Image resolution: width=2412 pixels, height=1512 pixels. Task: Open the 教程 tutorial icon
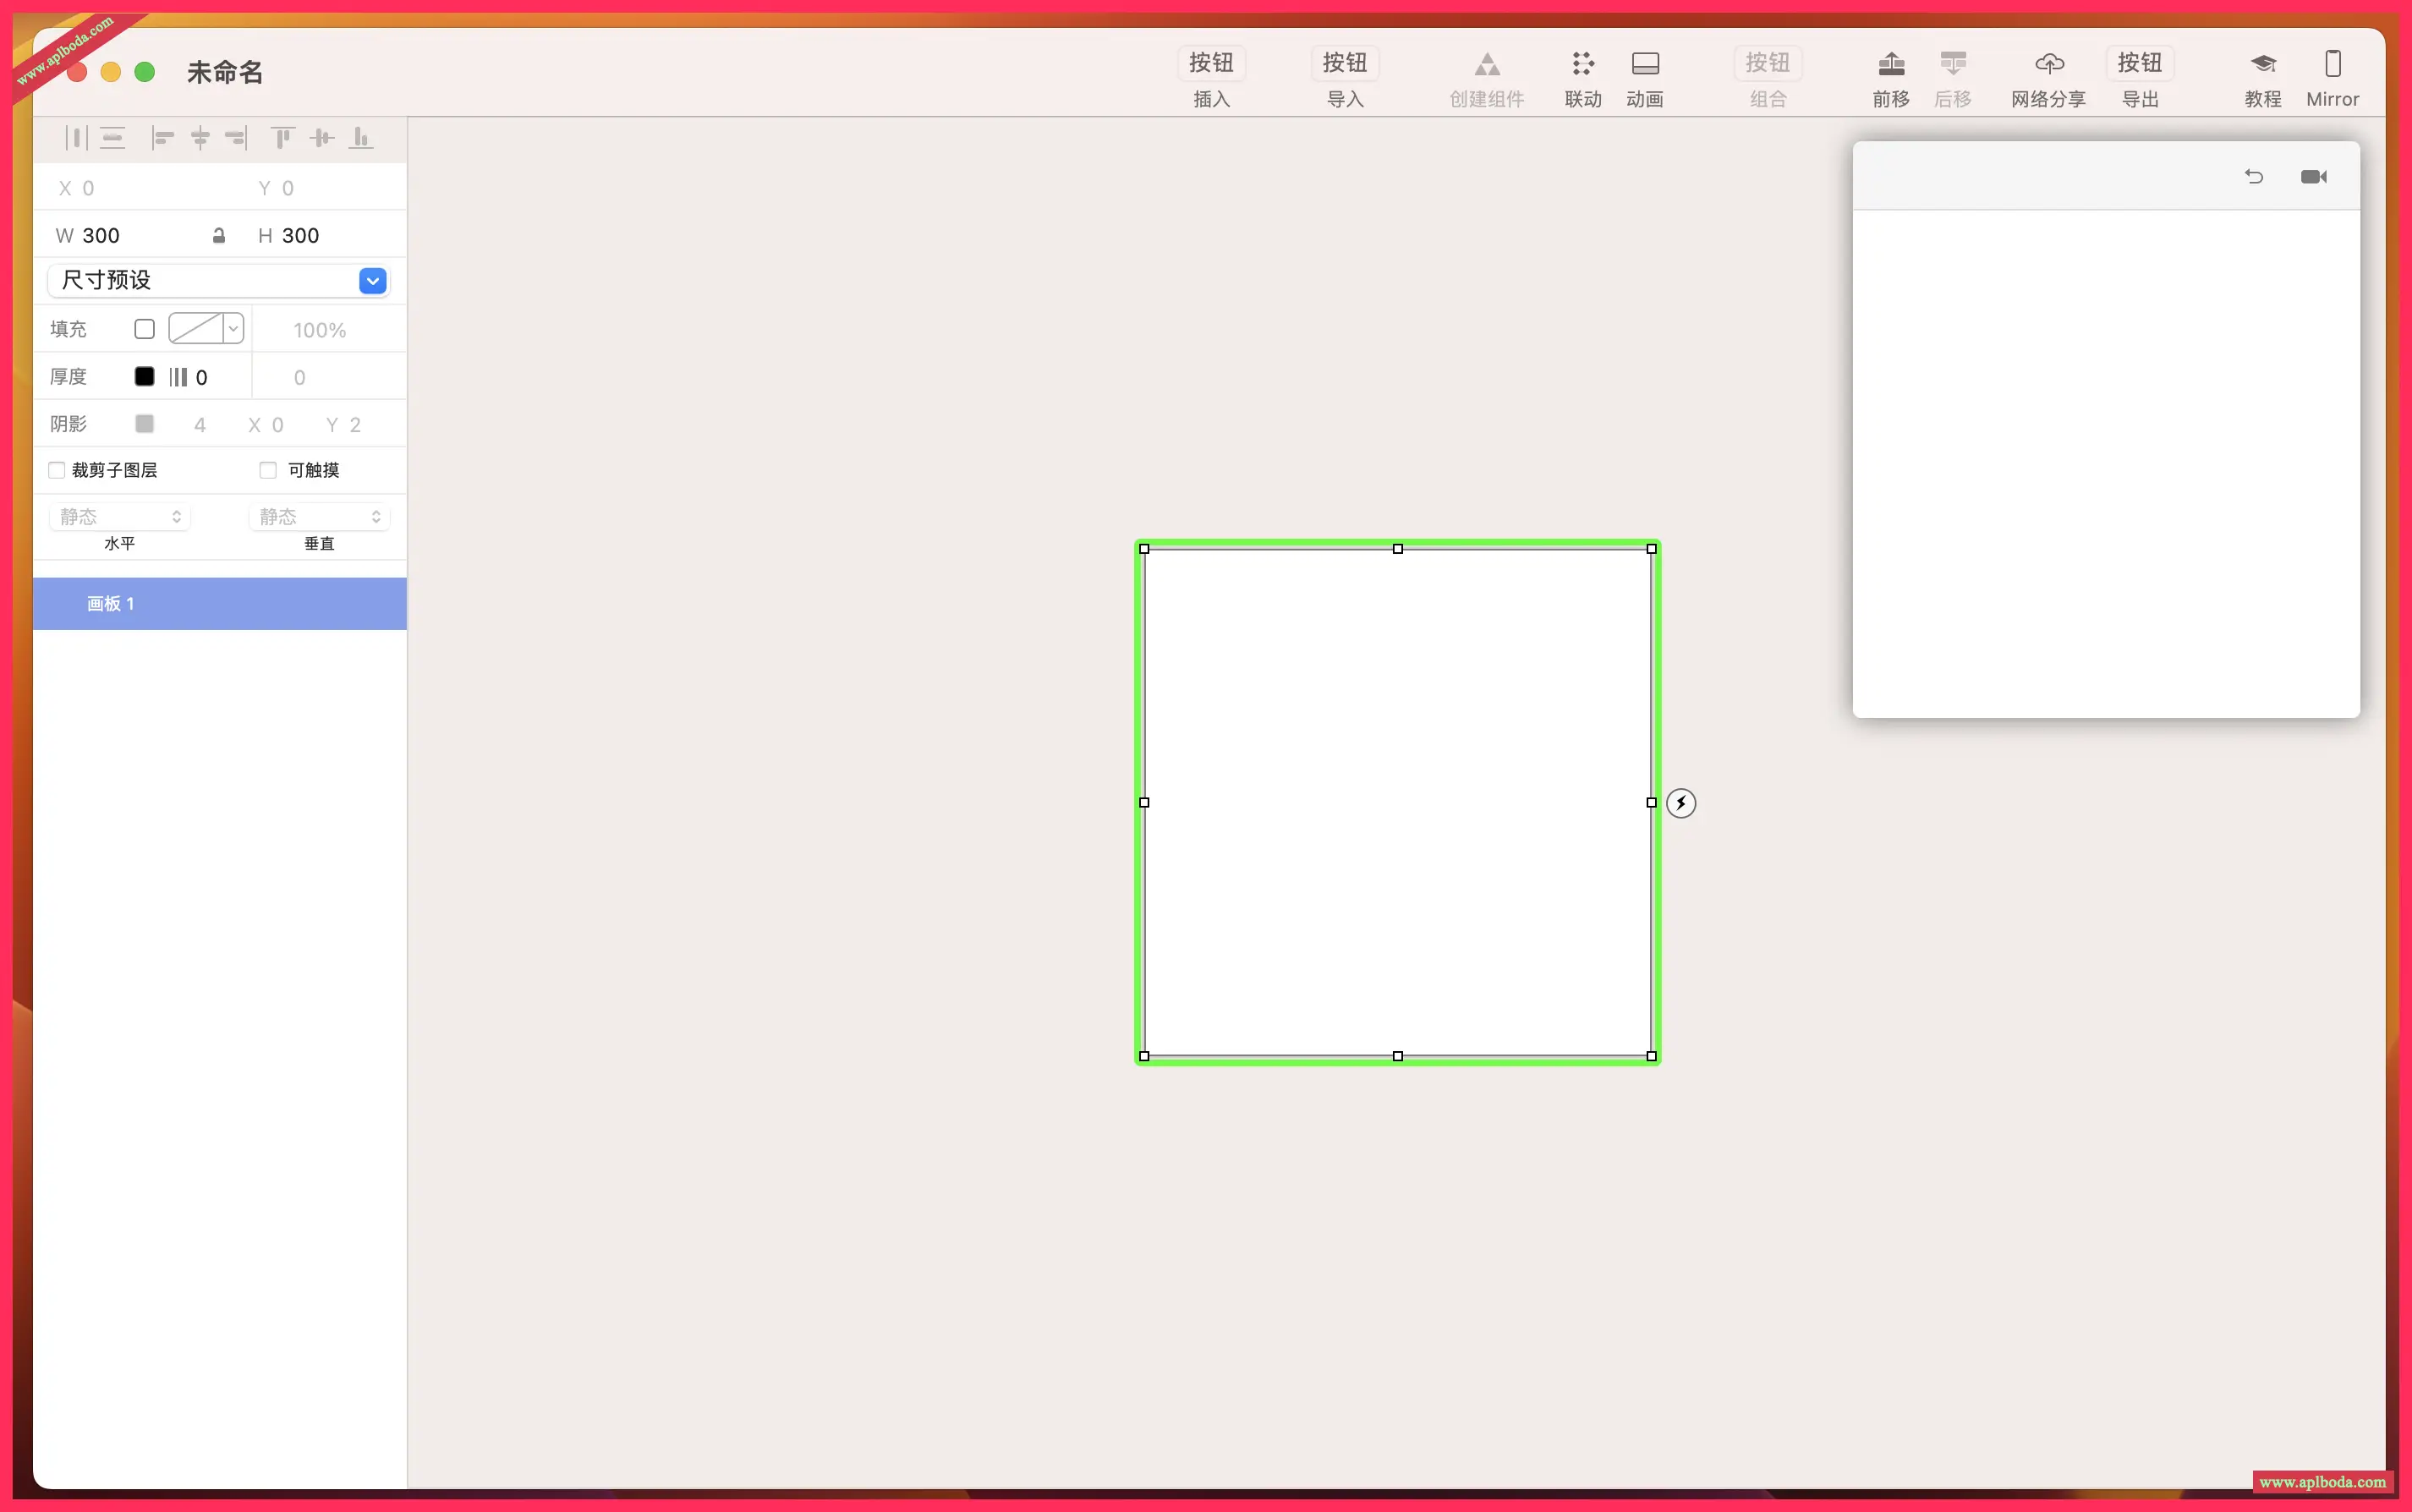click(x=2262, y=65)
